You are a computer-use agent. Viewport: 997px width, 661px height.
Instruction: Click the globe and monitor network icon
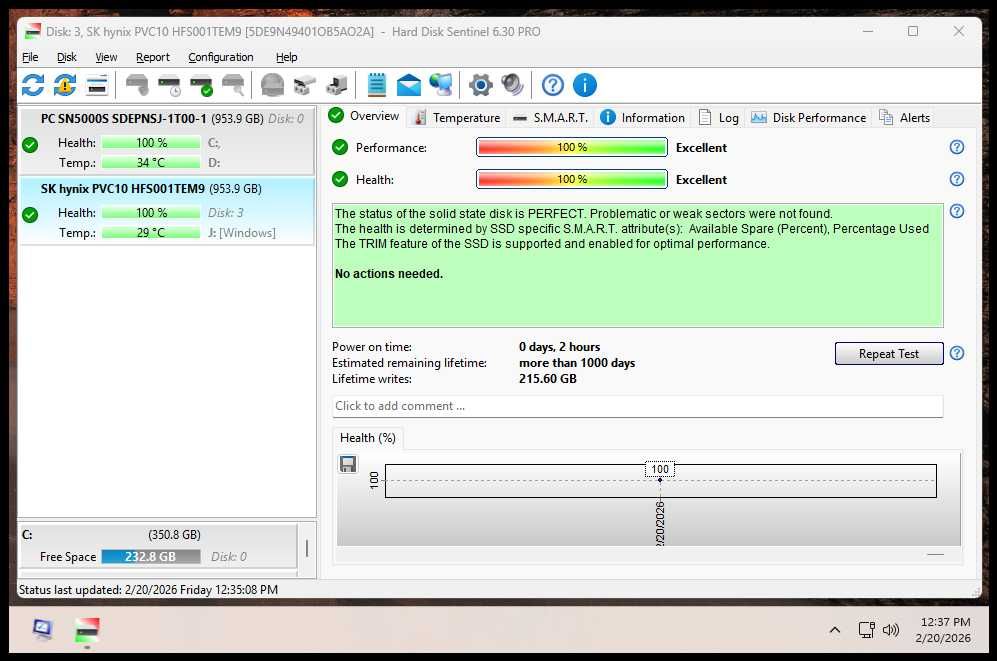click(x=441, y=85)
